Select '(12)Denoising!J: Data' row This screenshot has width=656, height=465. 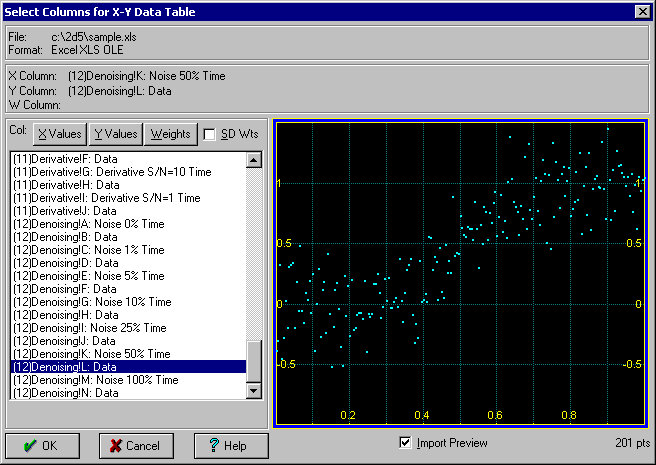(x=128, y=341)
